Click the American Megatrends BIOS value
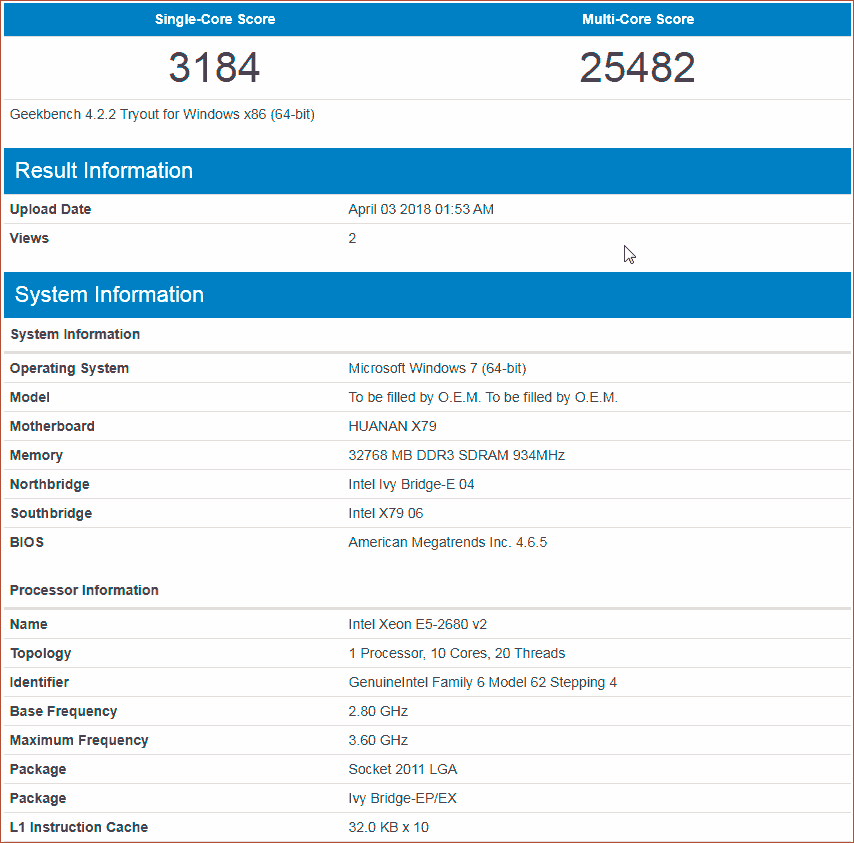Screen dimensions: 854x843 [x=447, y=542]
